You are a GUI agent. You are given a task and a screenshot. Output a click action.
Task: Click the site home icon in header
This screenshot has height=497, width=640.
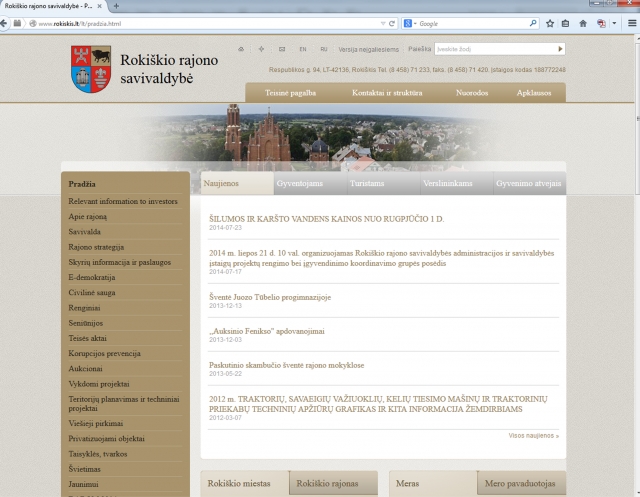pos(241,49)
